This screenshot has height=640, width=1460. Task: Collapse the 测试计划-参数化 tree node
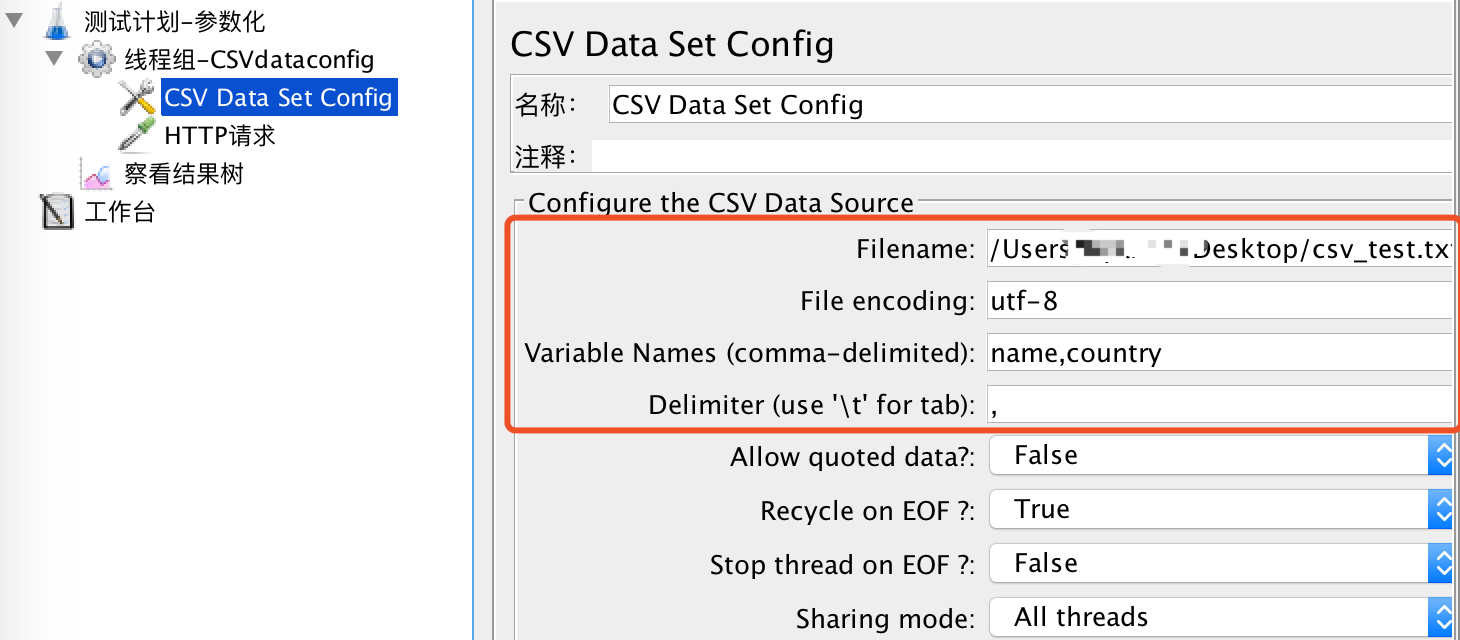(14, 19)
